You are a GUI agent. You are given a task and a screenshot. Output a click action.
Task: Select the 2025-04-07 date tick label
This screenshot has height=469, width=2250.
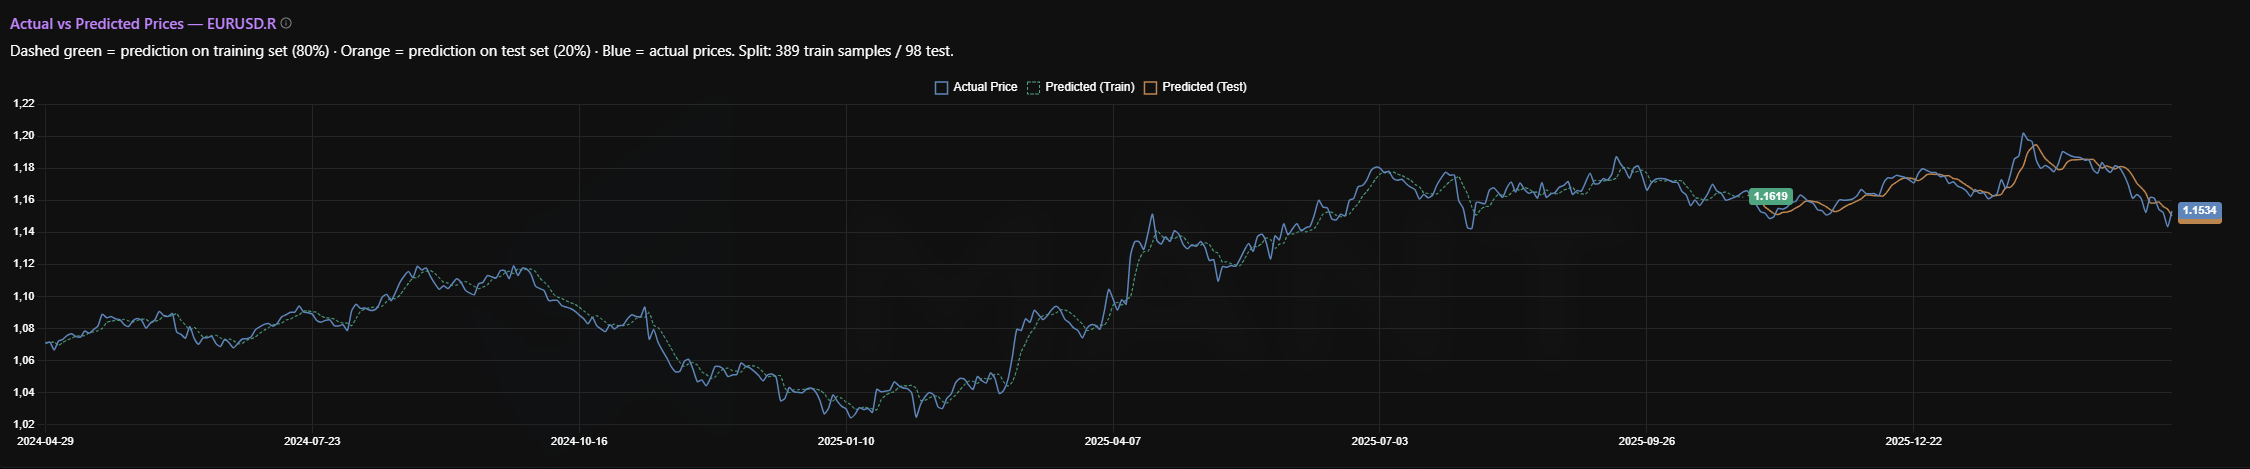[x=1113, y=441]
